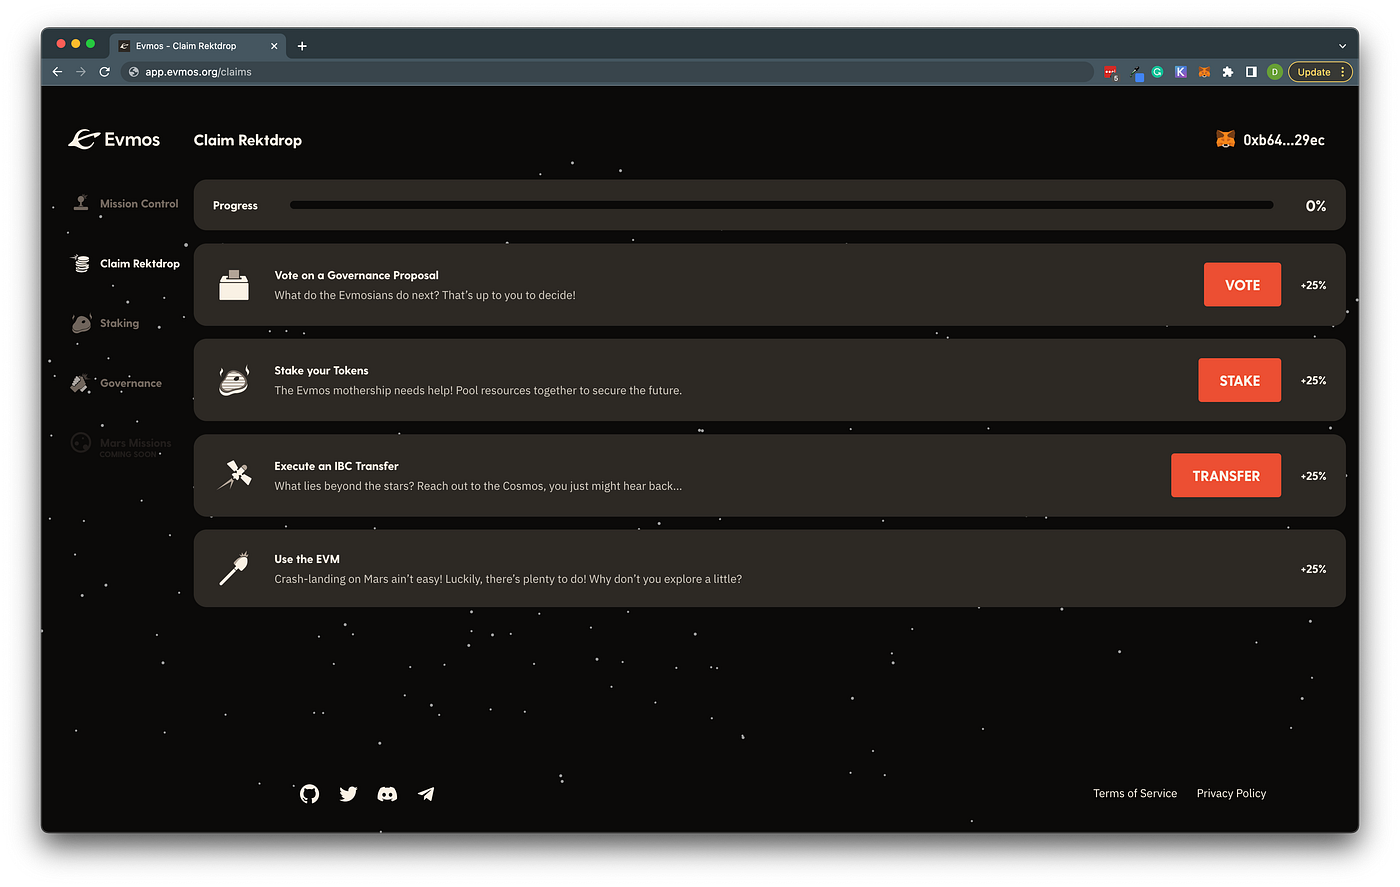The image size is (1400, 887).
Task: Click the red extension icon with badge 5
Action: click(x=1110, y=72)
